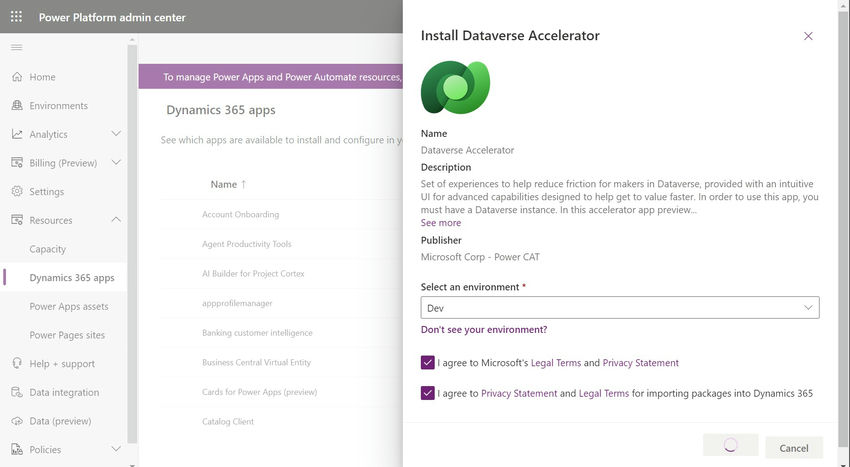Screen dimensions: 850x467
Task: Click the Cancel button
Action: (x=794, y=448)
